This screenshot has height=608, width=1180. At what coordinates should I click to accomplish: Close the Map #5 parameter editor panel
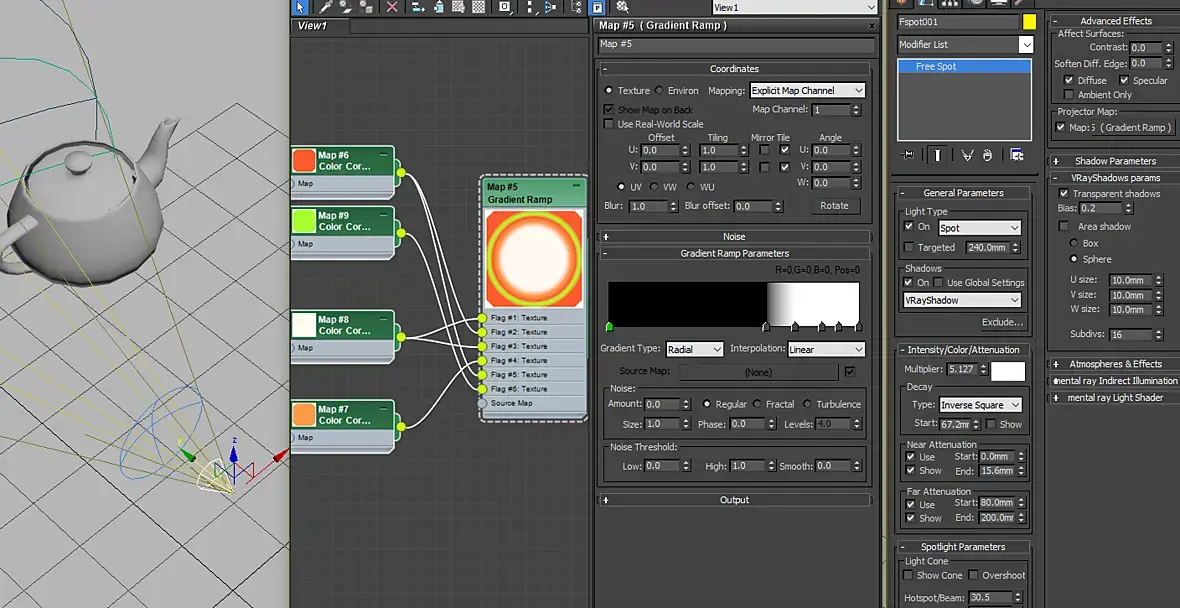pyautogui.click(x=872, y=26)
